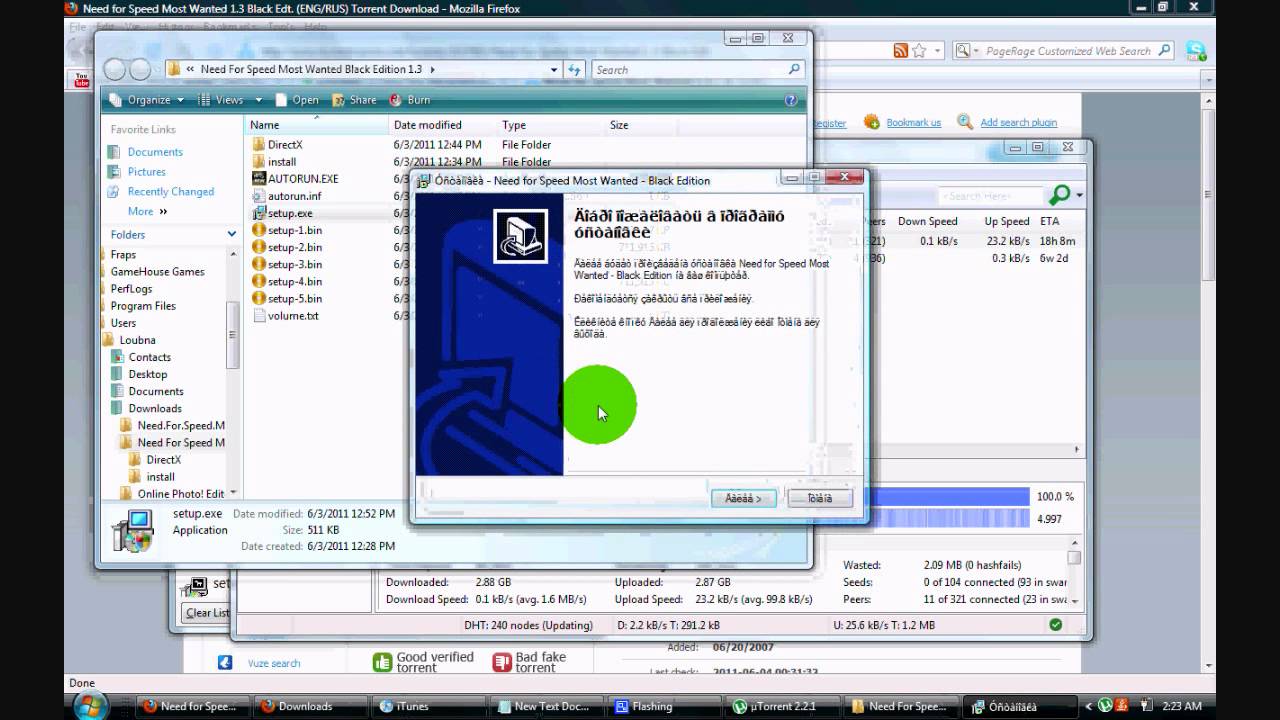The width and height of the screenshot is (1280, 720).
Task: Open the Organize menu in Explorer
Action: click(x=147, y=100)
